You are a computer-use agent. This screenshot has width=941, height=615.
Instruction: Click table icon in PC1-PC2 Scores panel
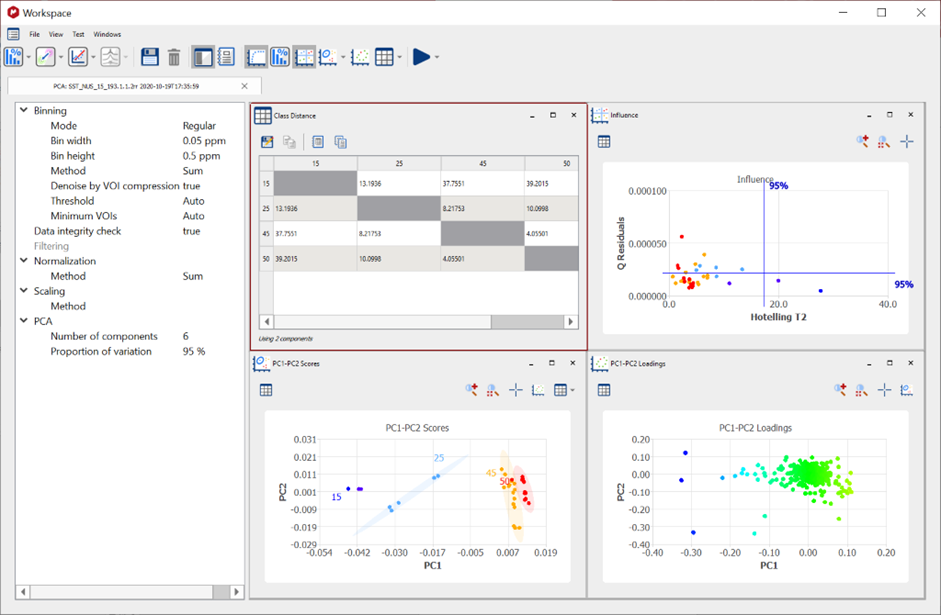[266, 390]
